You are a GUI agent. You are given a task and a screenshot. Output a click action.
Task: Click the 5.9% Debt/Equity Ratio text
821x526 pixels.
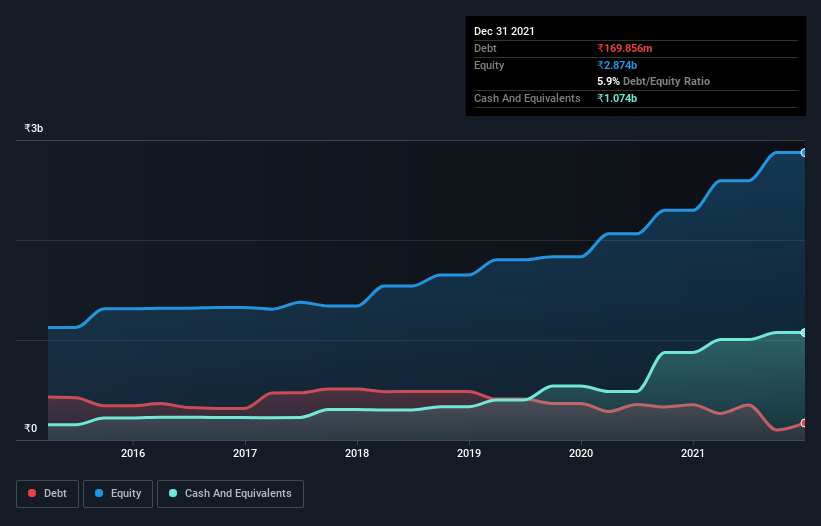click(x=653, y=81)
